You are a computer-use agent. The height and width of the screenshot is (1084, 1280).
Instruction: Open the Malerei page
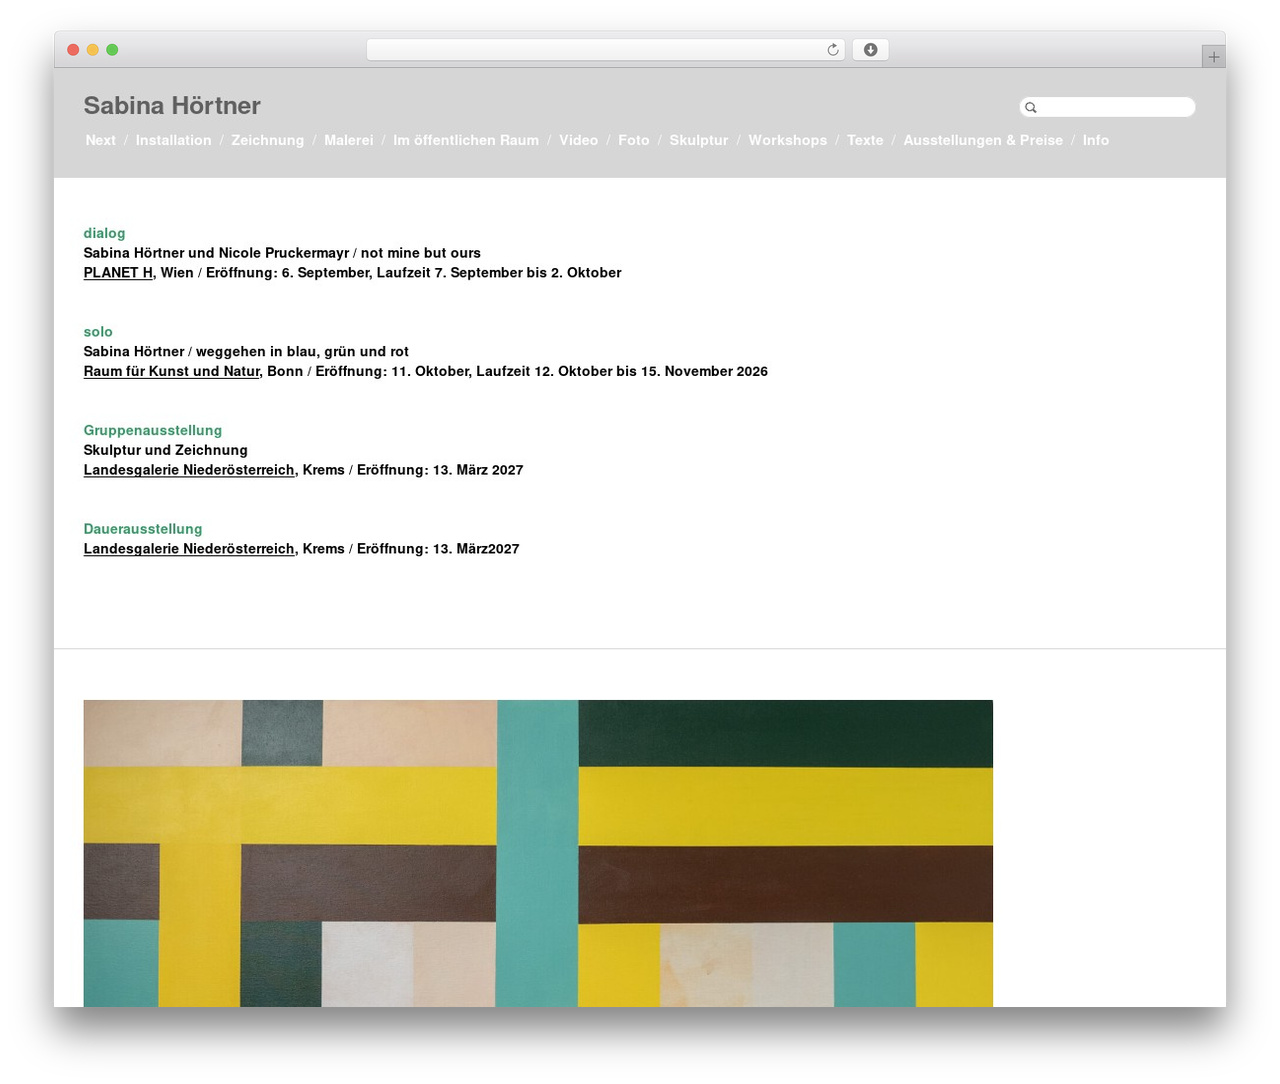click(349, 140)
